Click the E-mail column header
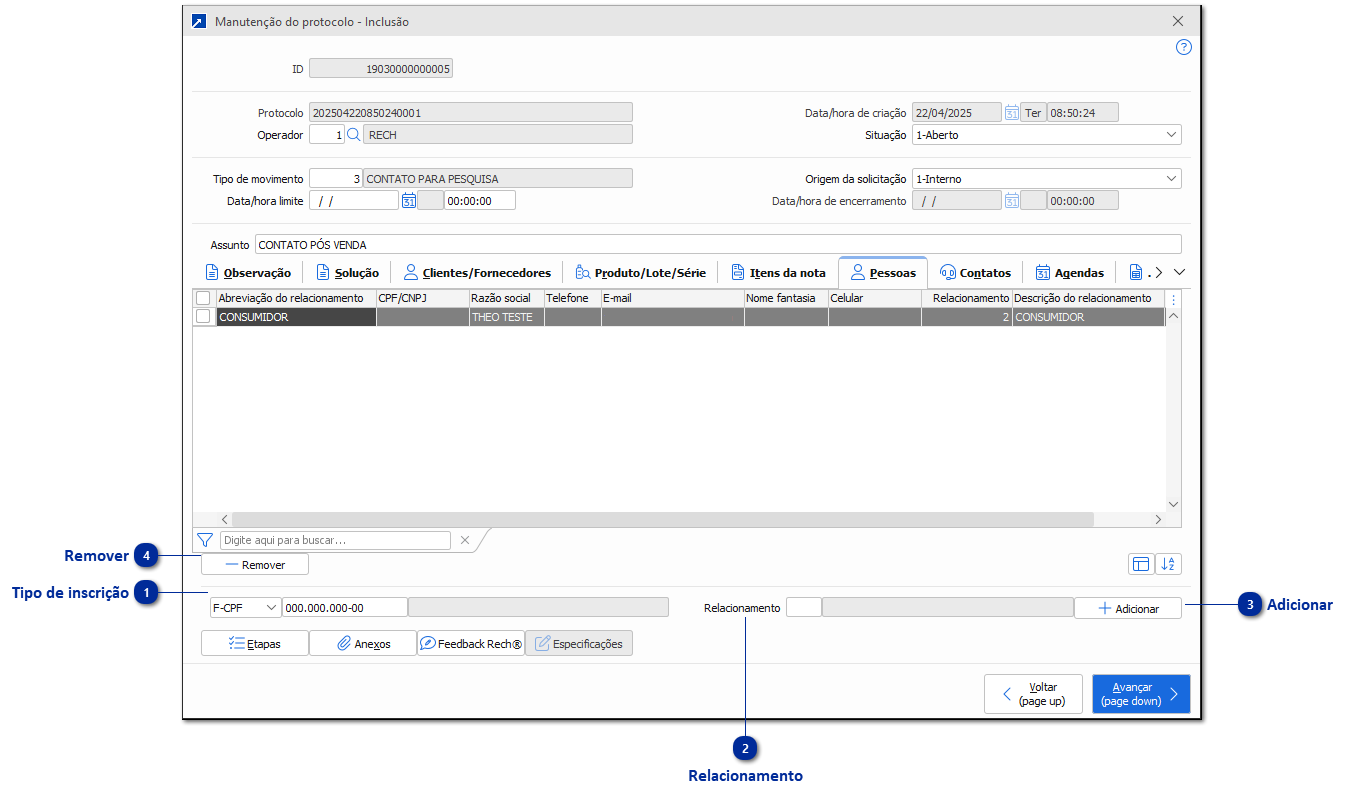Viewport: 1349px width, 802px height. [672, 298]
